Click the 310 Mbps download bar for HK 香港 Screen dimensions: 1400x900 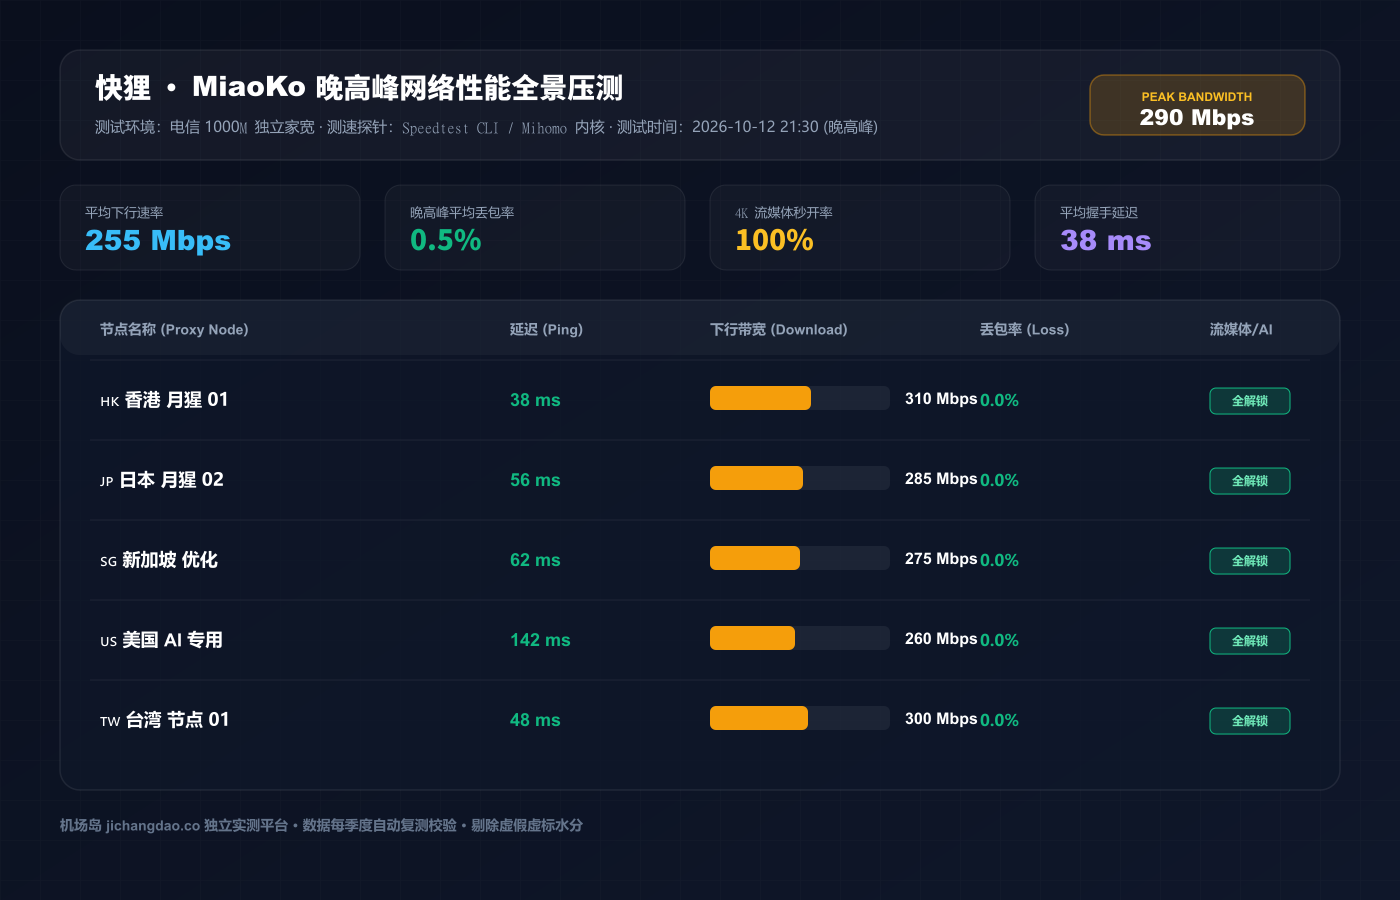[x=800, y=398]
